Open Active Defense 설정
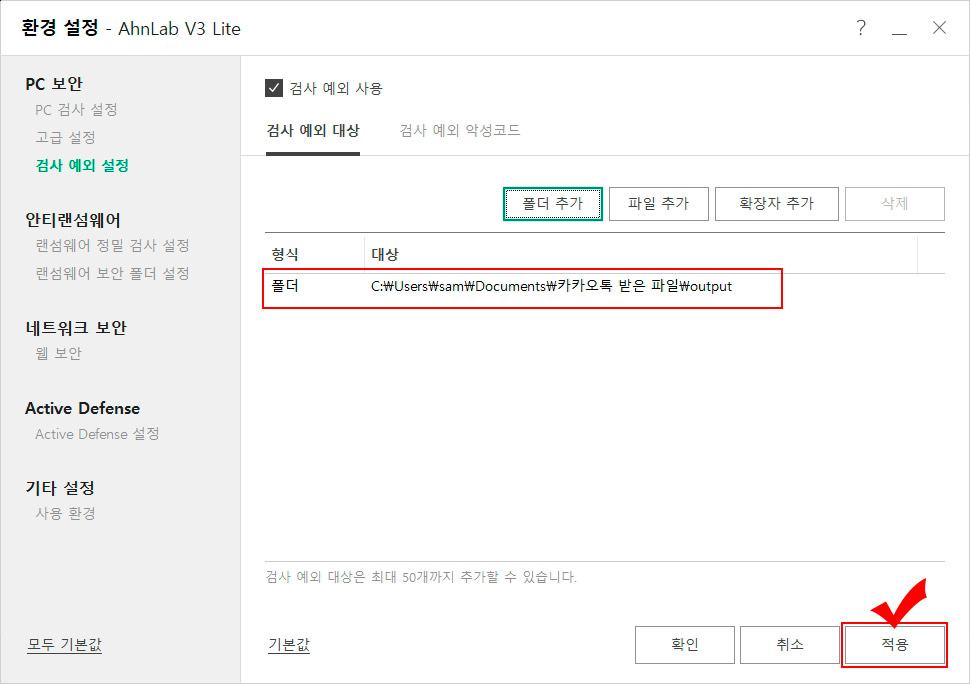Image resolution: width=970 pixels, height=684 pixels. (97, 434)
